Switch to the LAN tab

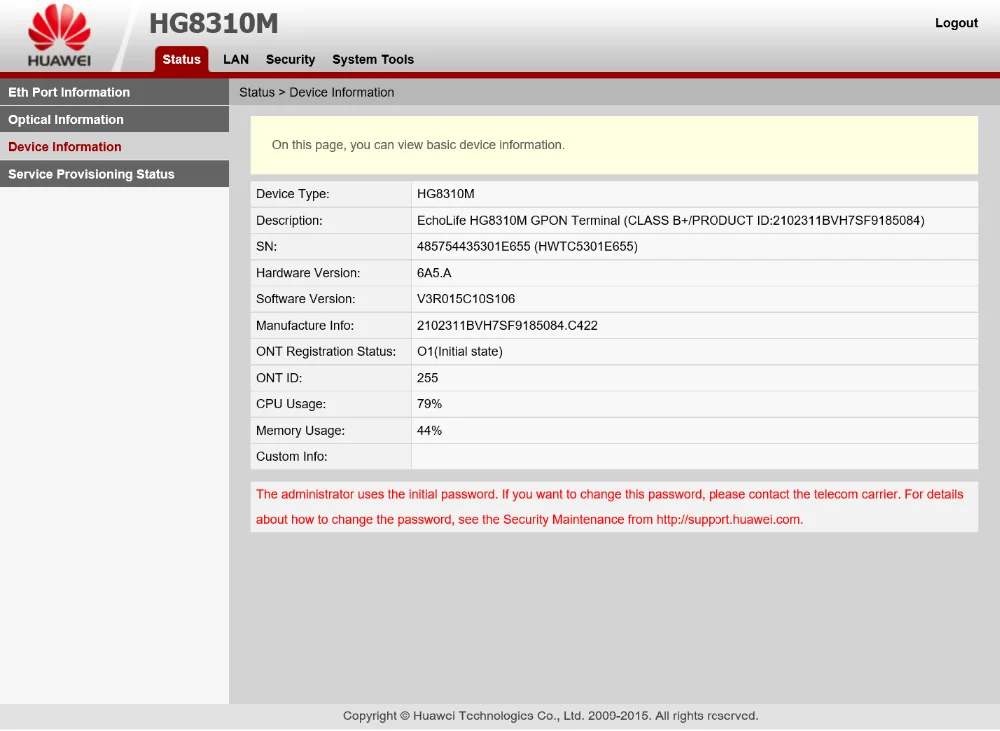pos(236,60)
